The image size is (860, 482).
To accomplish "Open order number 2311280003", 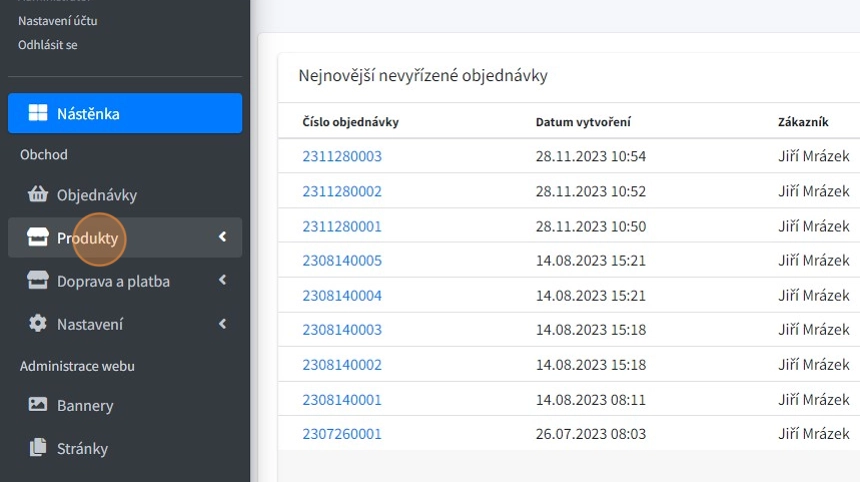I will point(342,156).
